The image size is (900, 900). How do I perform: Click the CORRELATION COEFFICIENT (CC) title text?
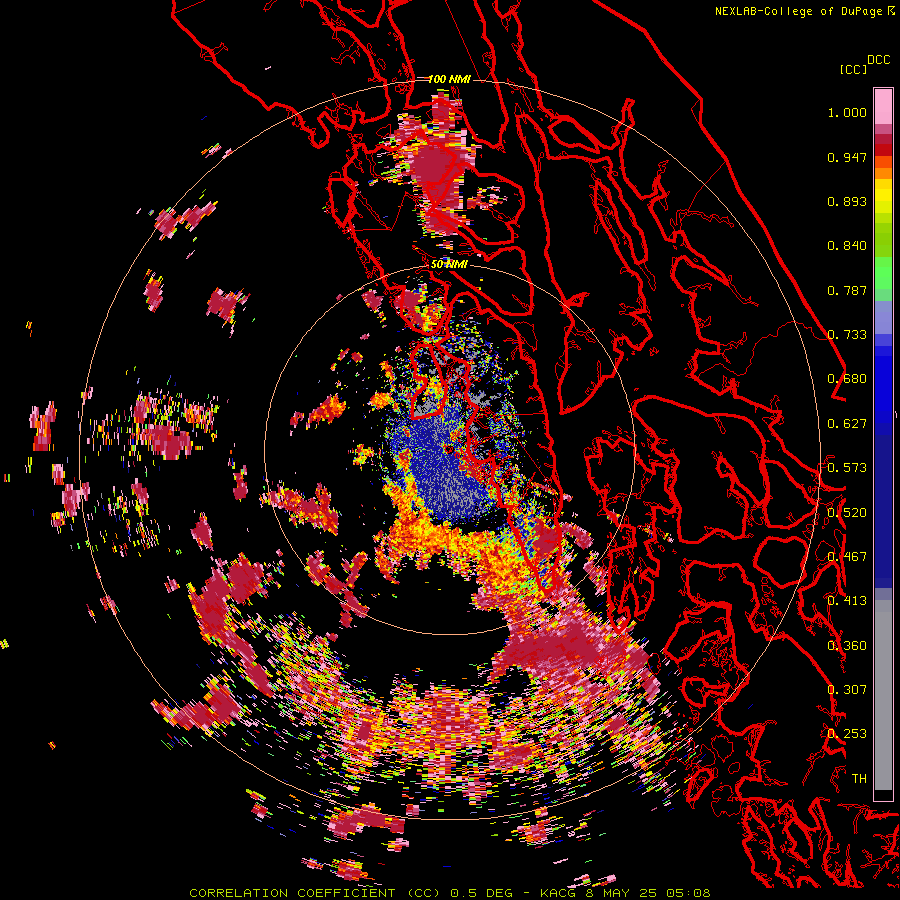(x=315, y=893)
